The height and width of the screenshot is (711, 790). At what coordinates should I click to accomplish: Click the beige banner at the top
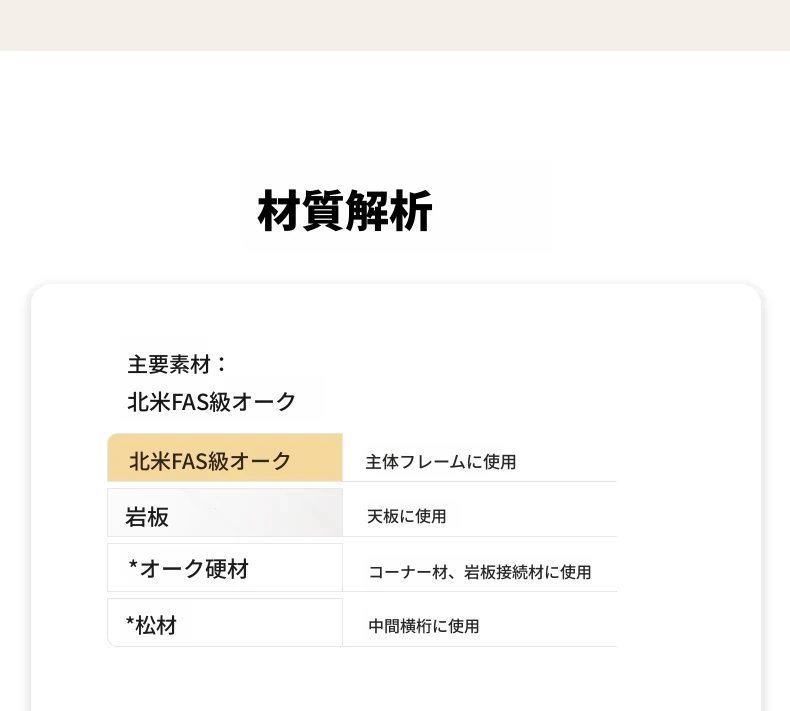click(x=395, y=25)
